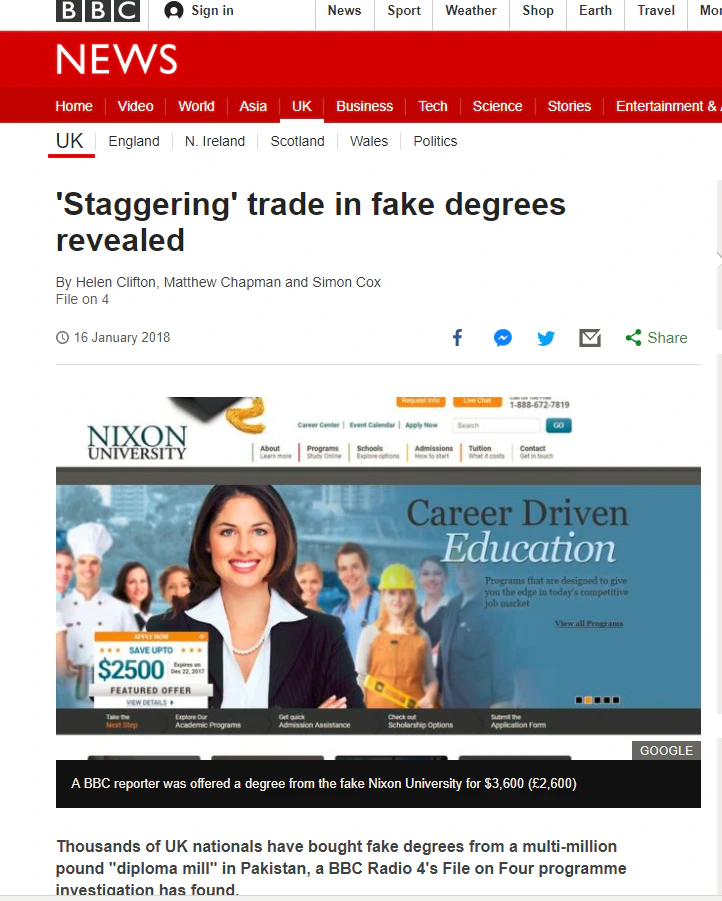The width and height of the screenshot is (722, 901).
Task: Click the File on 4 link
Action: point(82,299)
